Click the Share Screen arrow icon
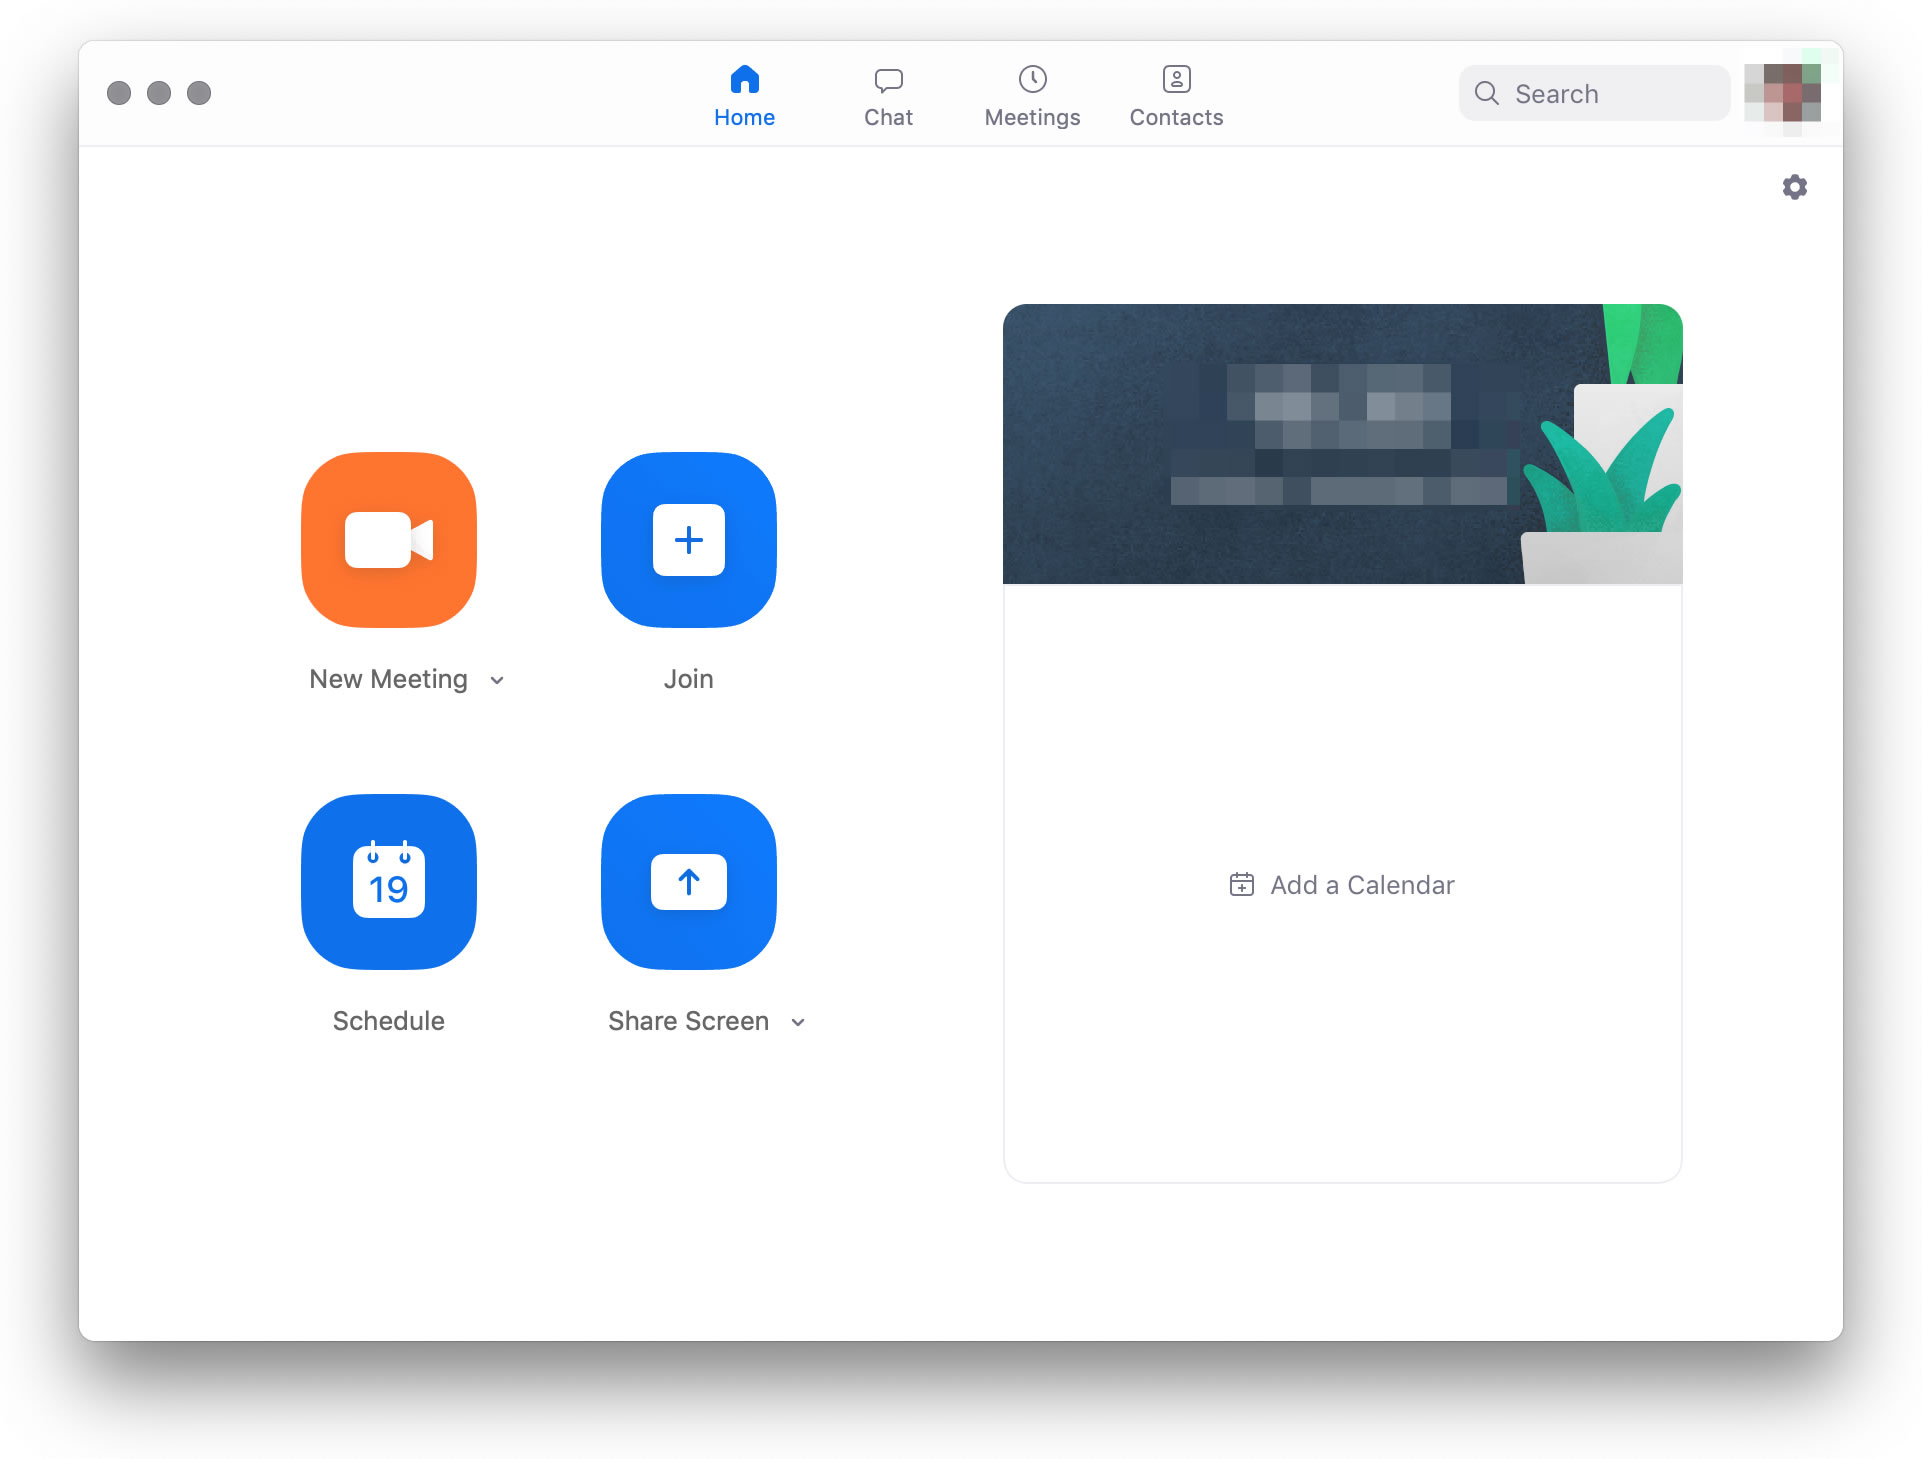The width and height of the screenshot is (1922, 1459). pos(689,882)
